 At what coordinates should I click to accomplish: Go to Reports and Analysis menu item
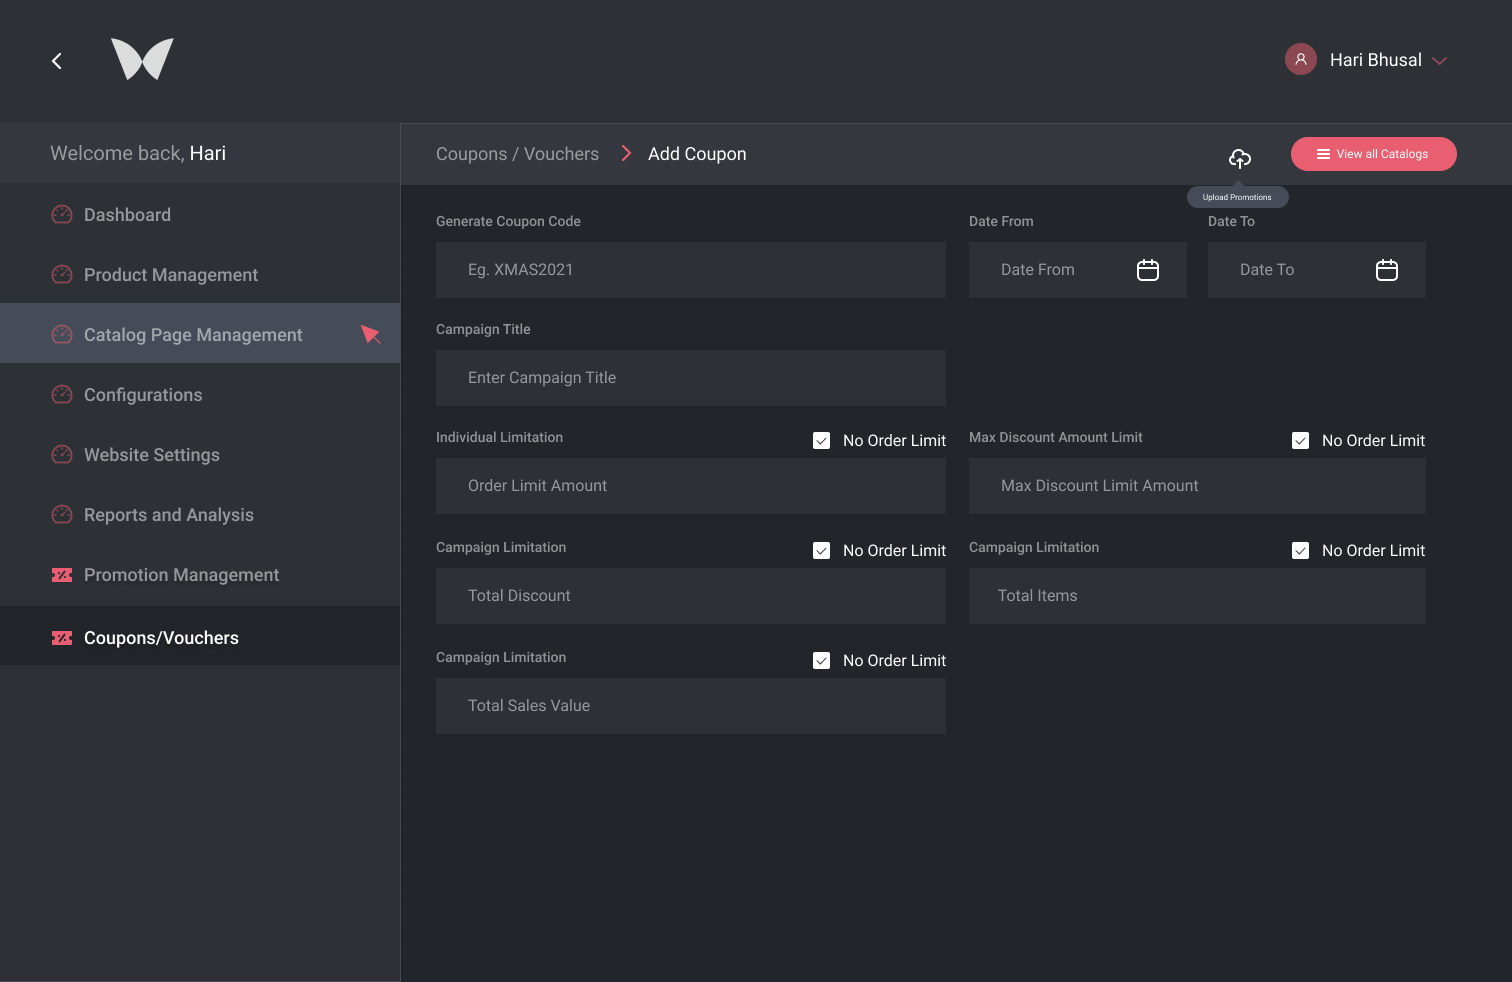click(x=169, y=515)
